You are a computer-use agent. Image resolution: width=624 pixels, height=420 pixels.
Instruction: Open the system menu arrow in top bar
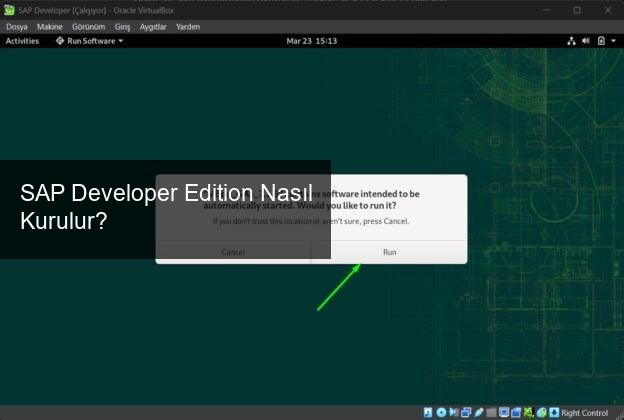click(x=613, y=41)
